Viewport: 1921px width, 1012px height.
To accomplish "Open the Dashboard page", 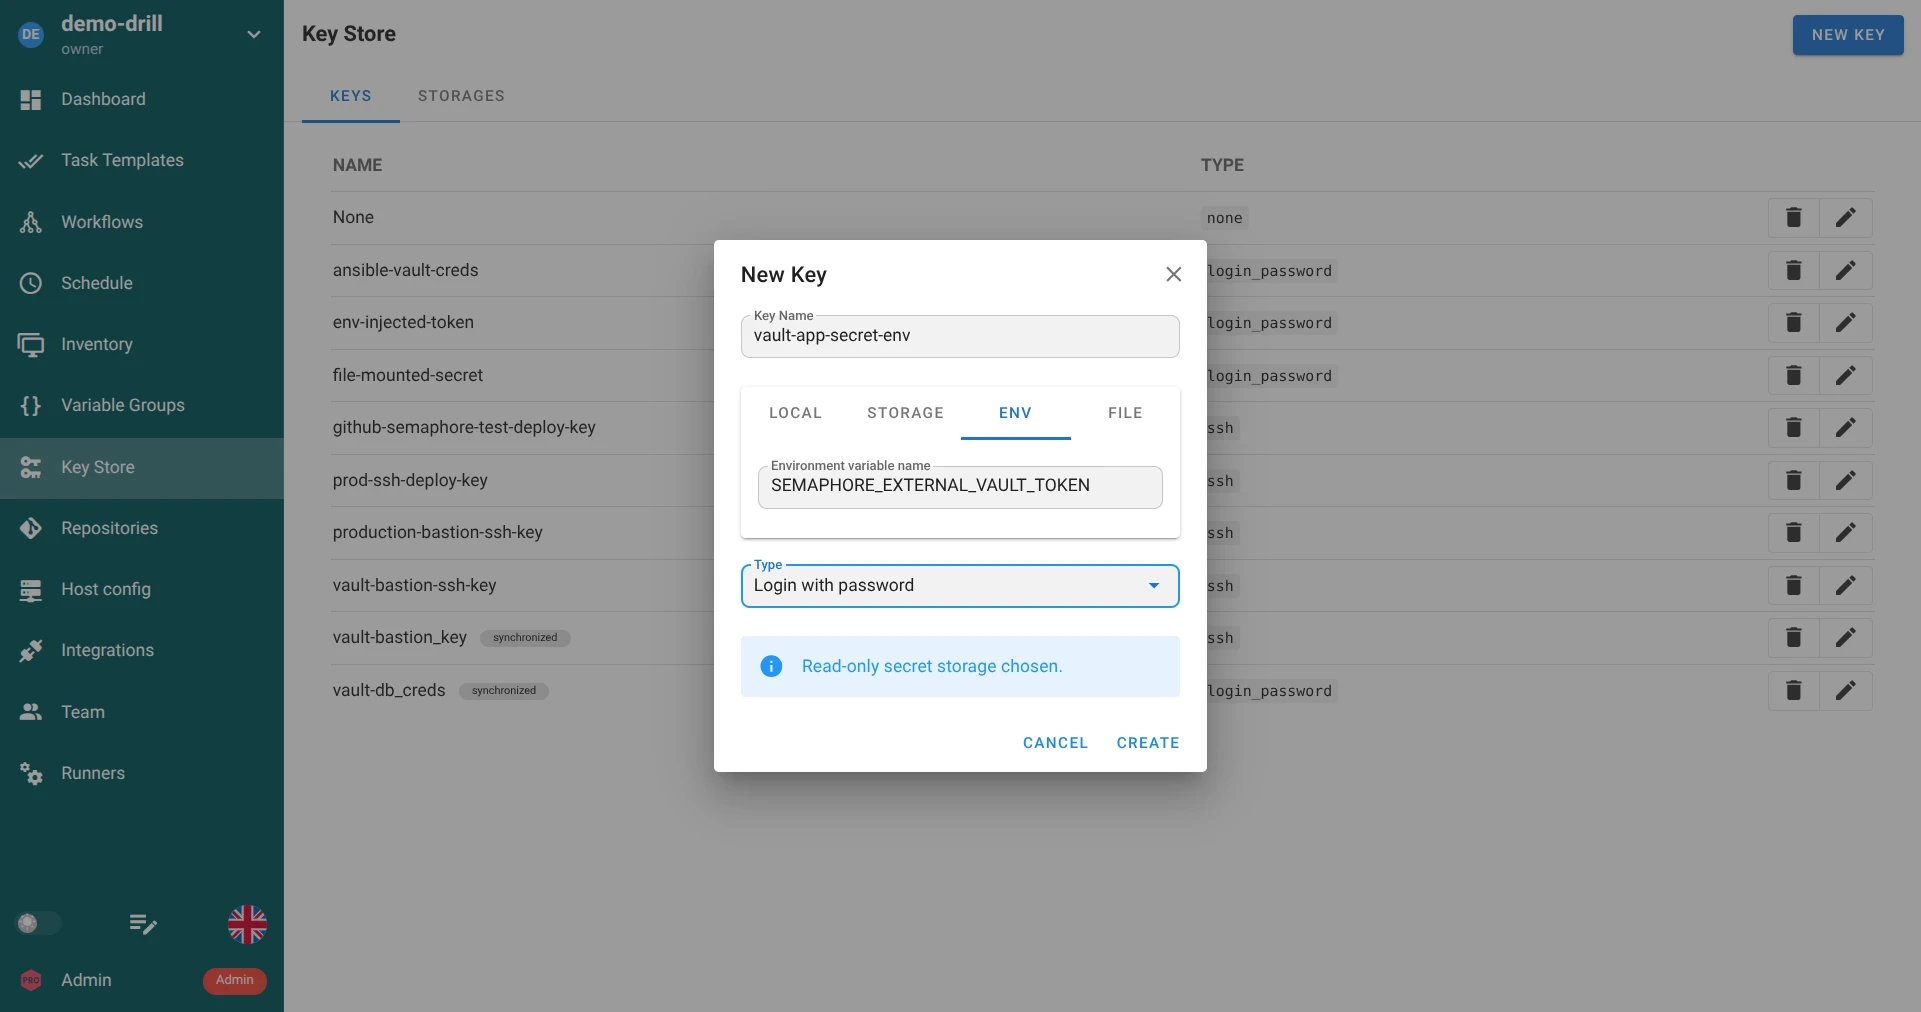I will pos(142,99).
